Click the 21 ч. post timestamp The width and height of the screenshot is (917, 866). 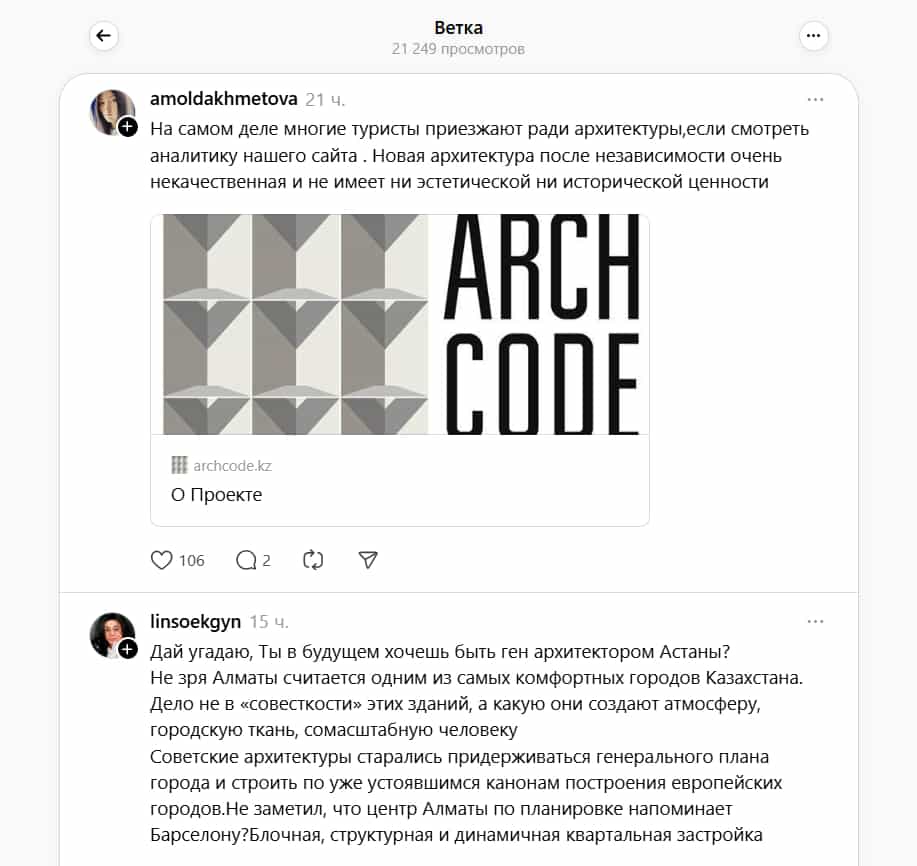point(325,99)
